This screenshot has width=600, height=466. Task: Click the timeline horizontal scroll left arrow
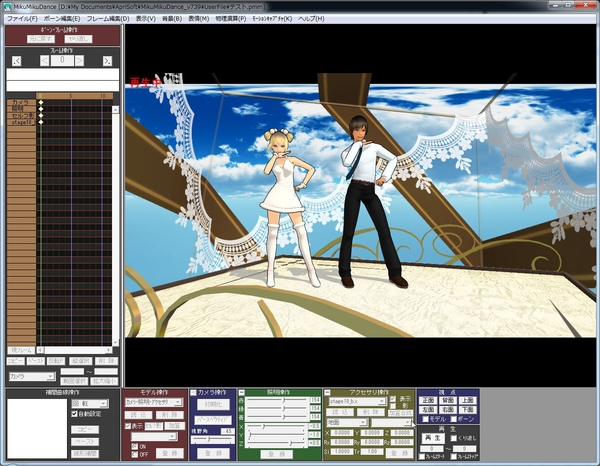[40, 350]
